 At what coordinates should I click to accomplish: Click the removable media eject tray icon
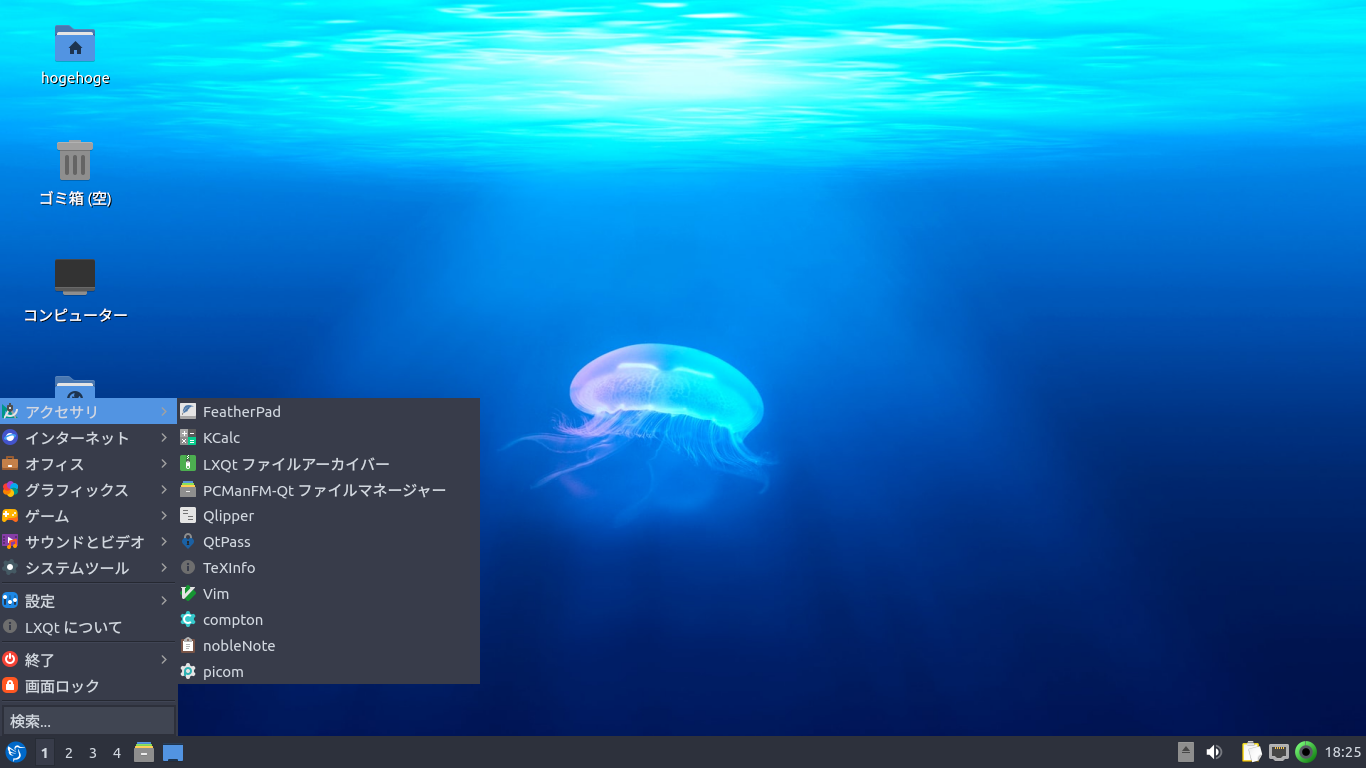[1186, 752]
